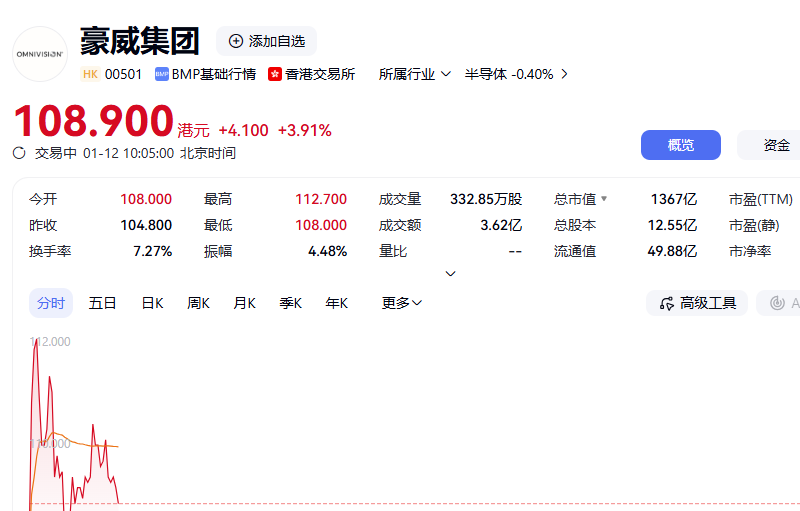Open the 更多 chart period dropdown
800x511 pixels.
tap(402, 303)
